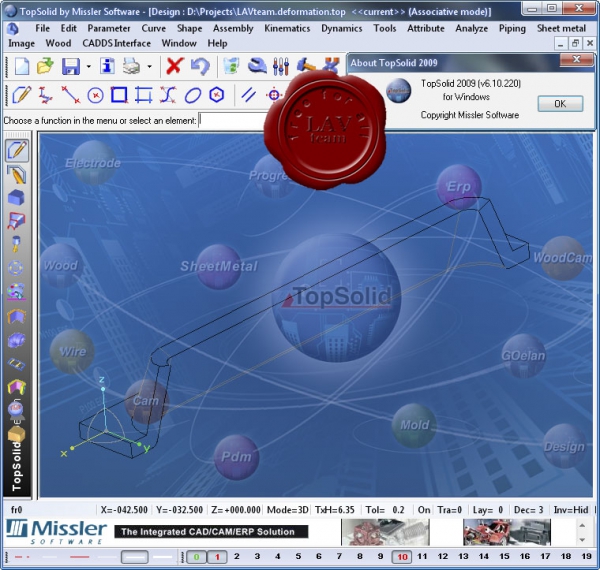Open the sliders parameters icon
This screenshot has width=600, height=570.
281,66
